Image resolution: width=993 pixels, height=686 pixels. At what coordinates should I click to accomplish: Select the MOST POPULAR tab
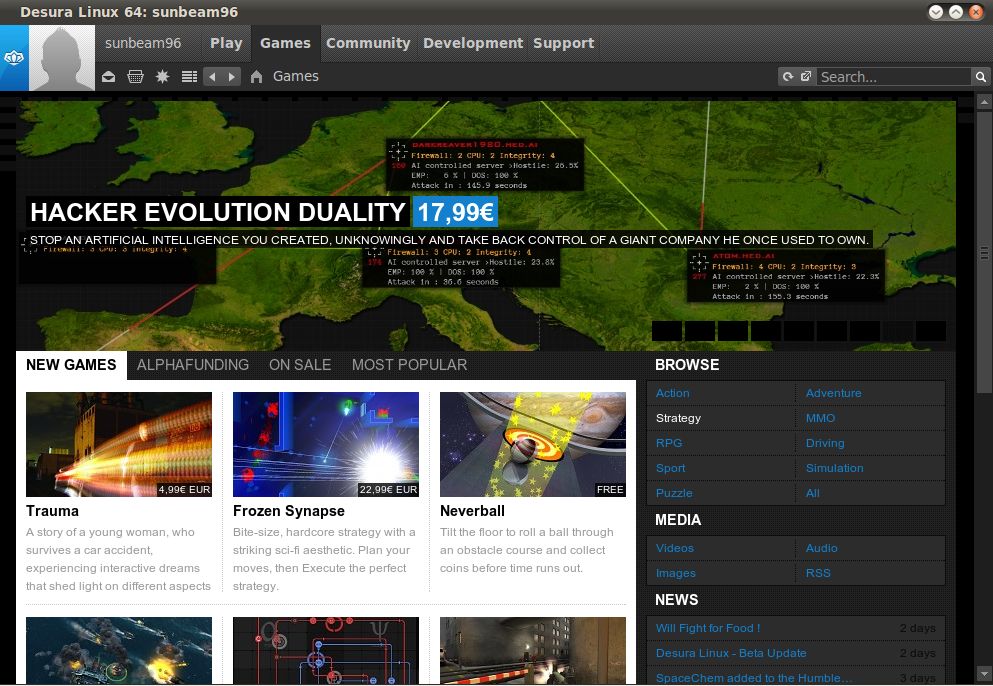(410, 365)
